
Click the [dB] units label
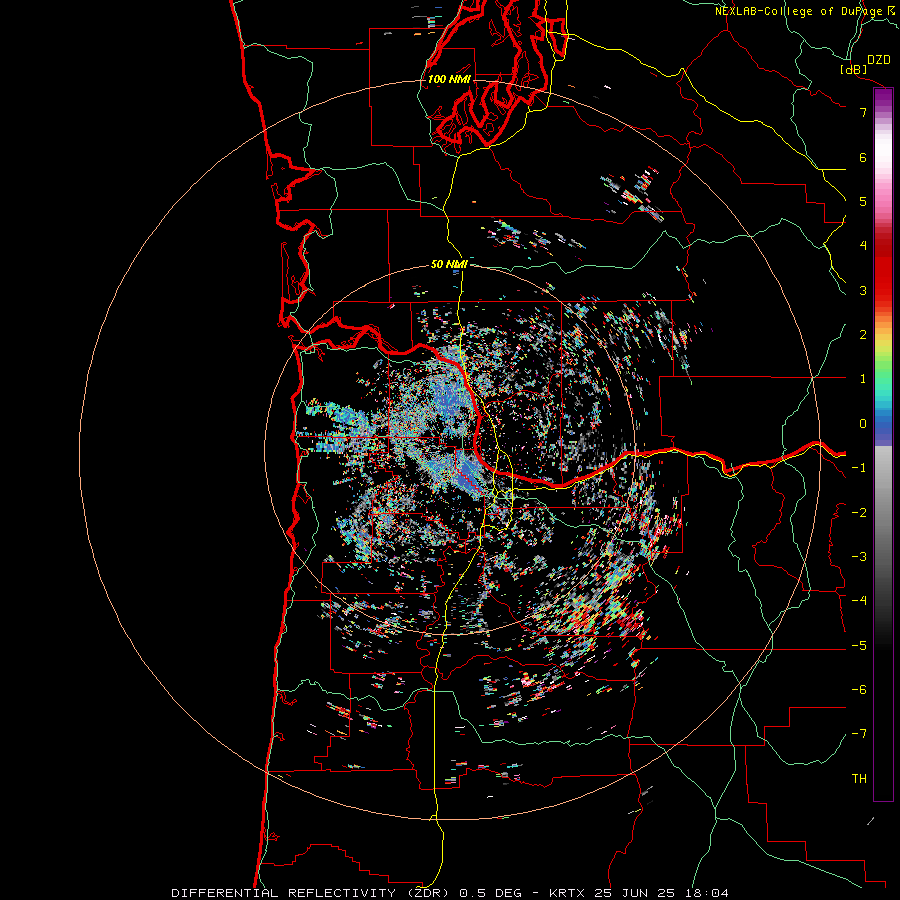click(854, 69)
